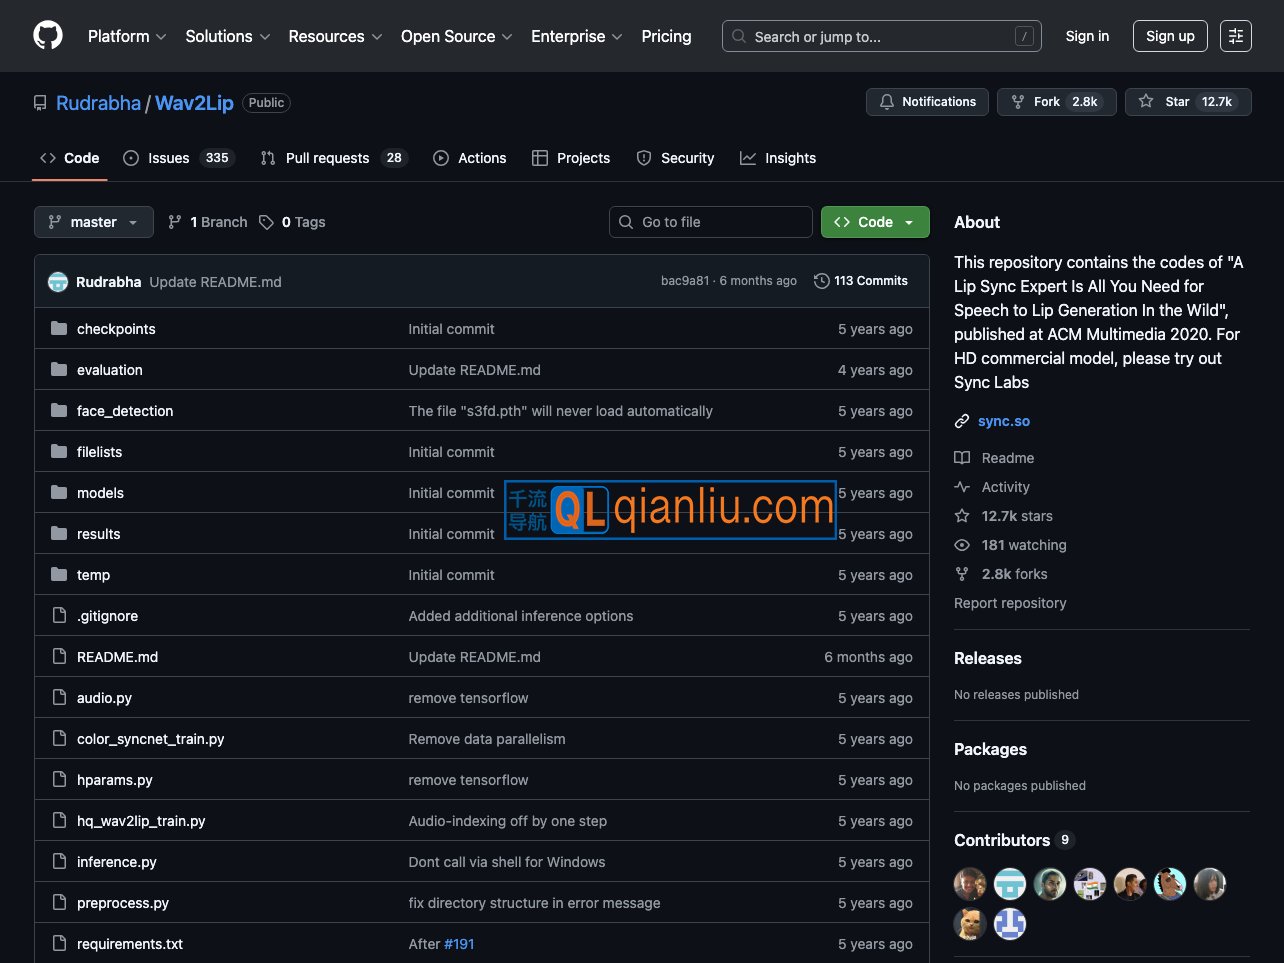1284x963 pixels.
Task: Click the Notifications bell button
Action: pyautogui.click(x=927, y=102)
